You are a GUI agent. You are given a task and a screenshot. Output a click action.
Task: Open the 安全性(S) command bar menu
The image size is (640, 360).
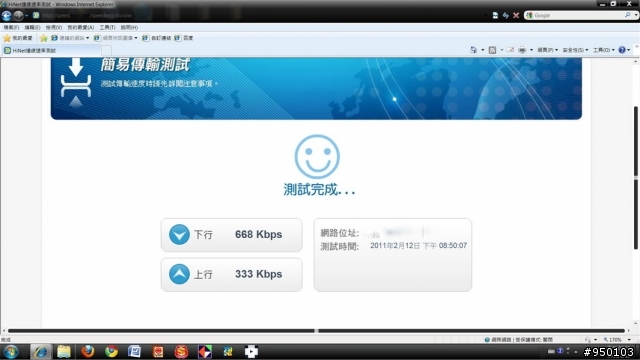pyautogui.click(x=576, y=50)
